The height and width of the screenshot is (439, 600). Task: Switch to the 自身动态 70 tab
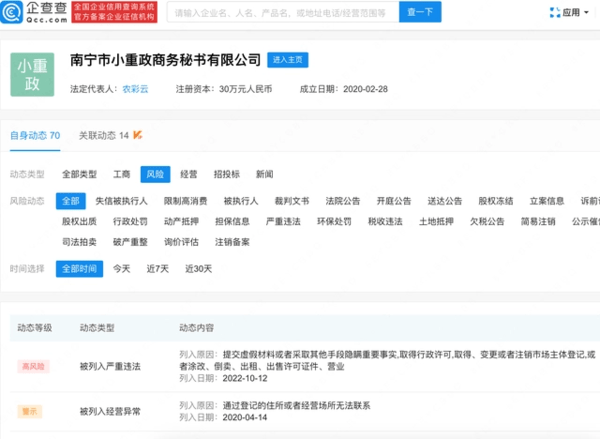coord(35,135)
